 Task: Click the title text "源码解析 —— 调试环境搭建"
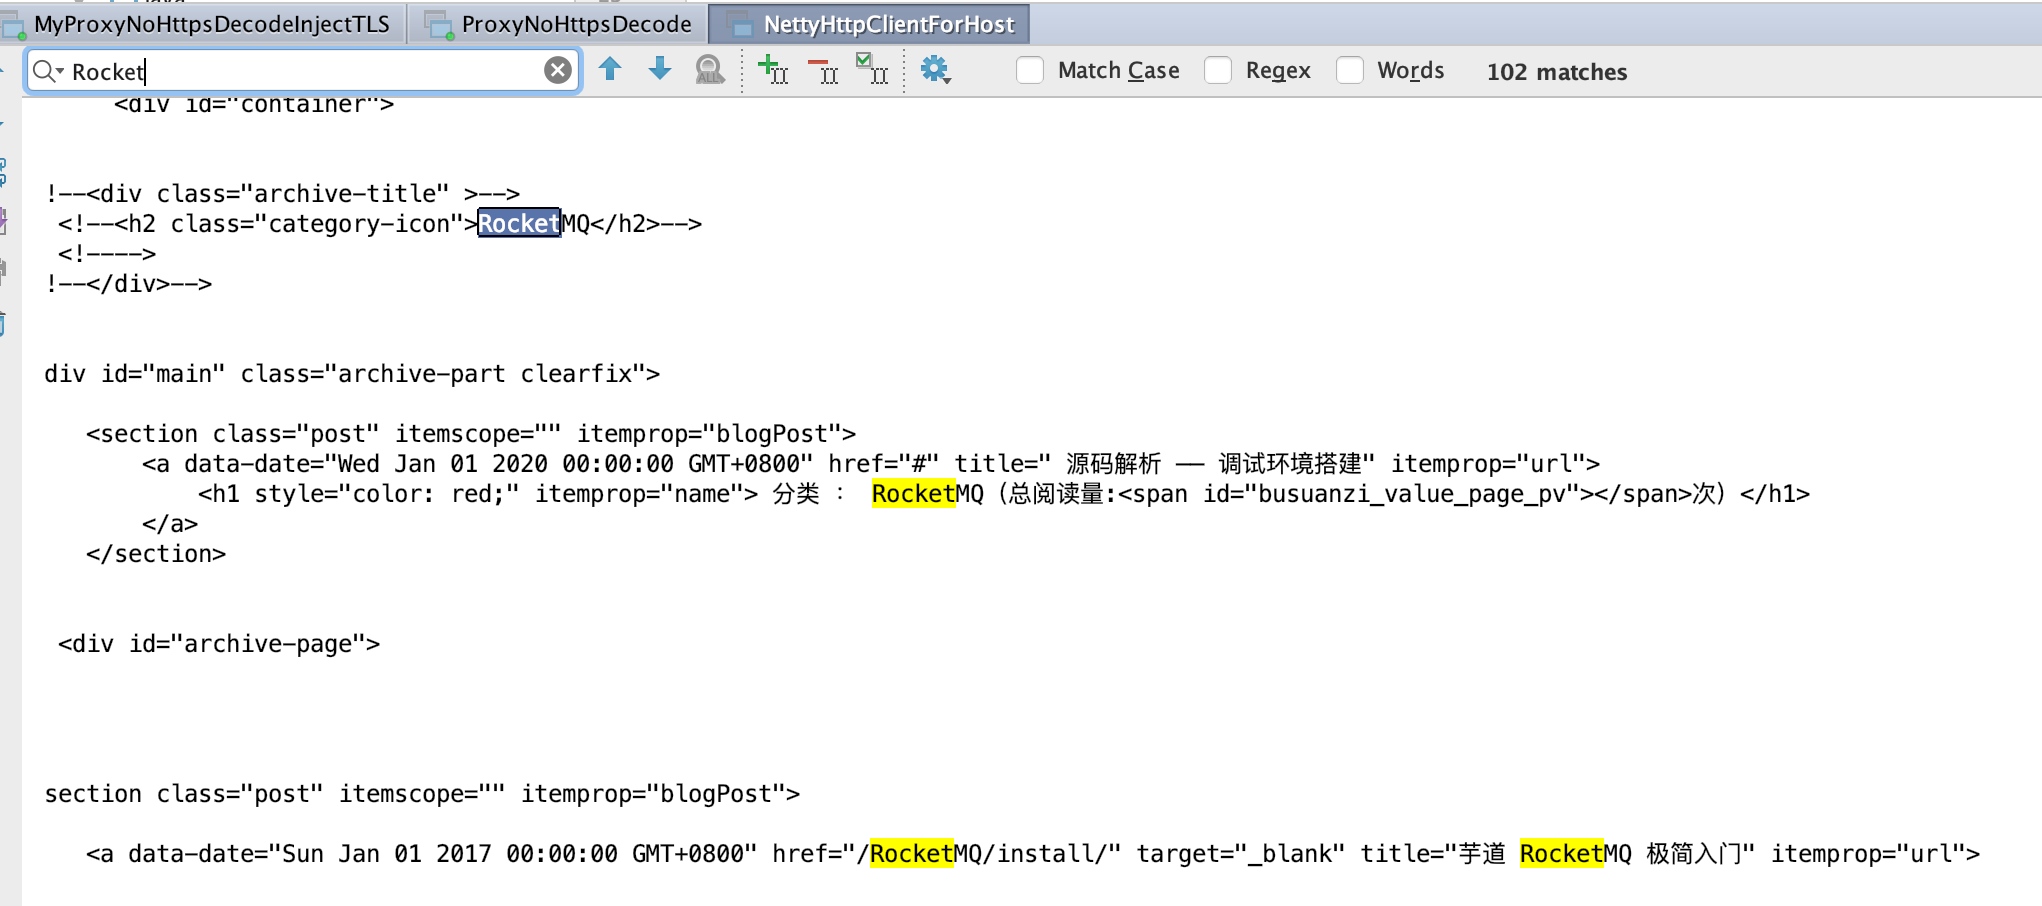click(1214, 463)
